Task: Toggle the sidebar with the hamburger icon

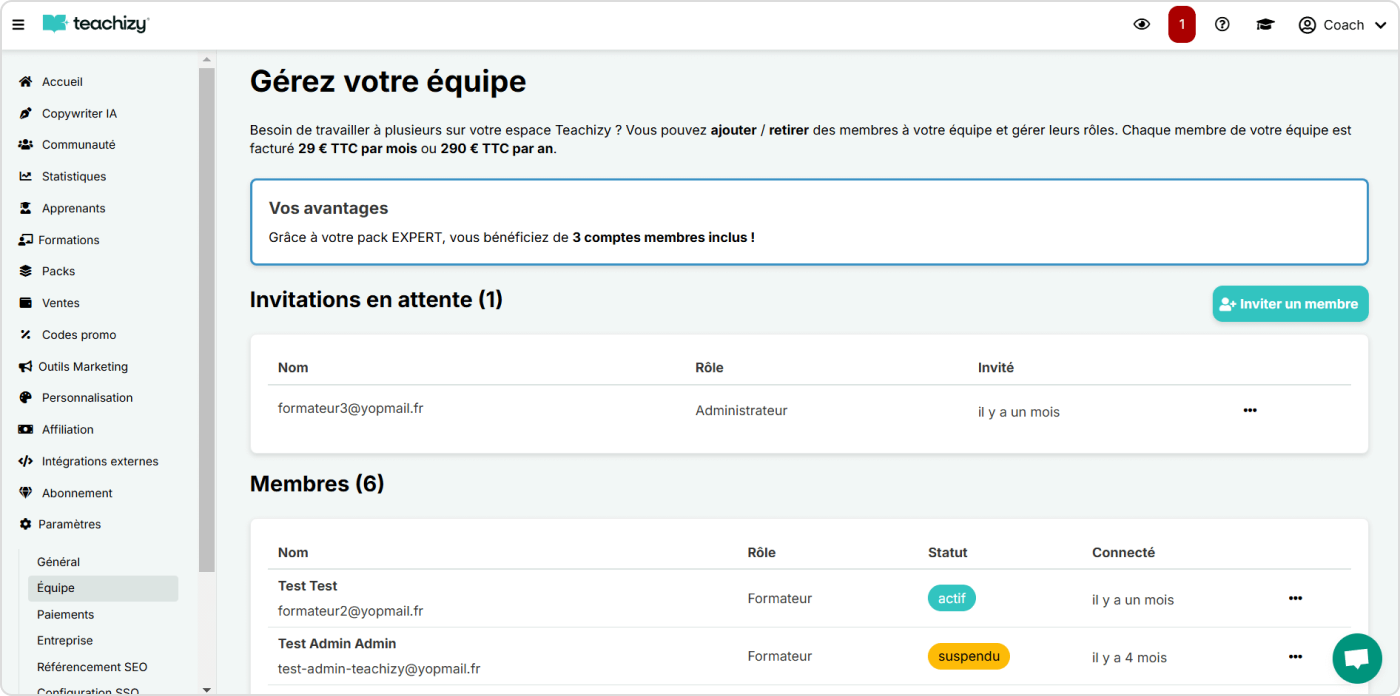Action: (x=18, y=24)
